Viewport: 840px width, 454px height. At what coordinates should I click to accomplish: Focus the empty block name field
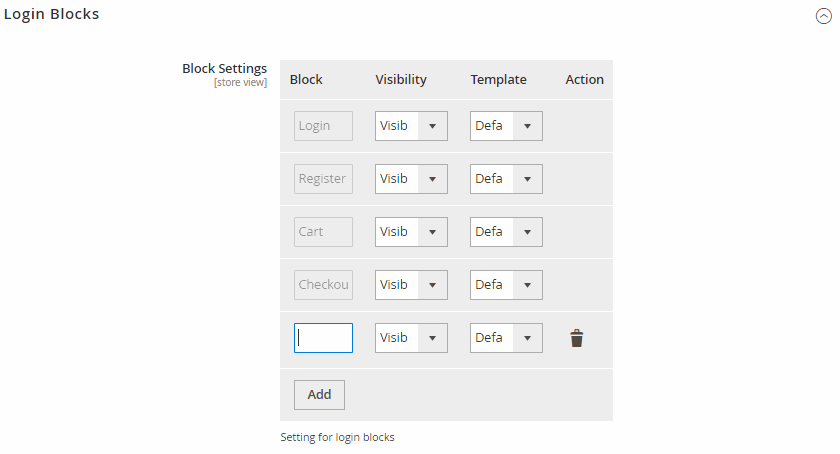click(x=324, y=338)
